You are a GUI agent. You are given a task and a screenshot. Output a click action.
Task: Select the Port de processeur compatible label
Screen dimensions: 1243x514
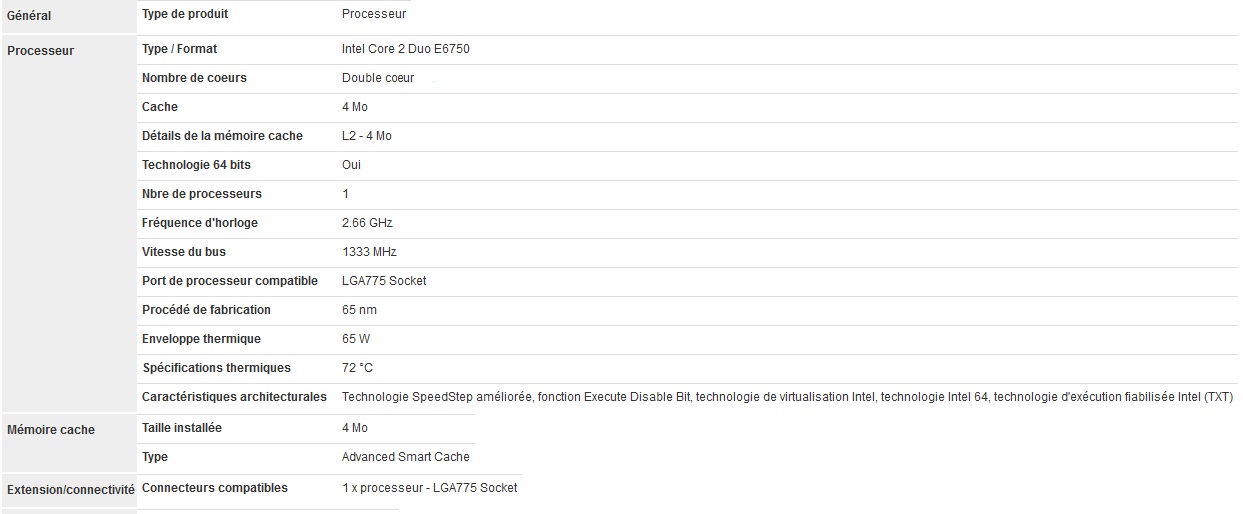click(230, 281)
